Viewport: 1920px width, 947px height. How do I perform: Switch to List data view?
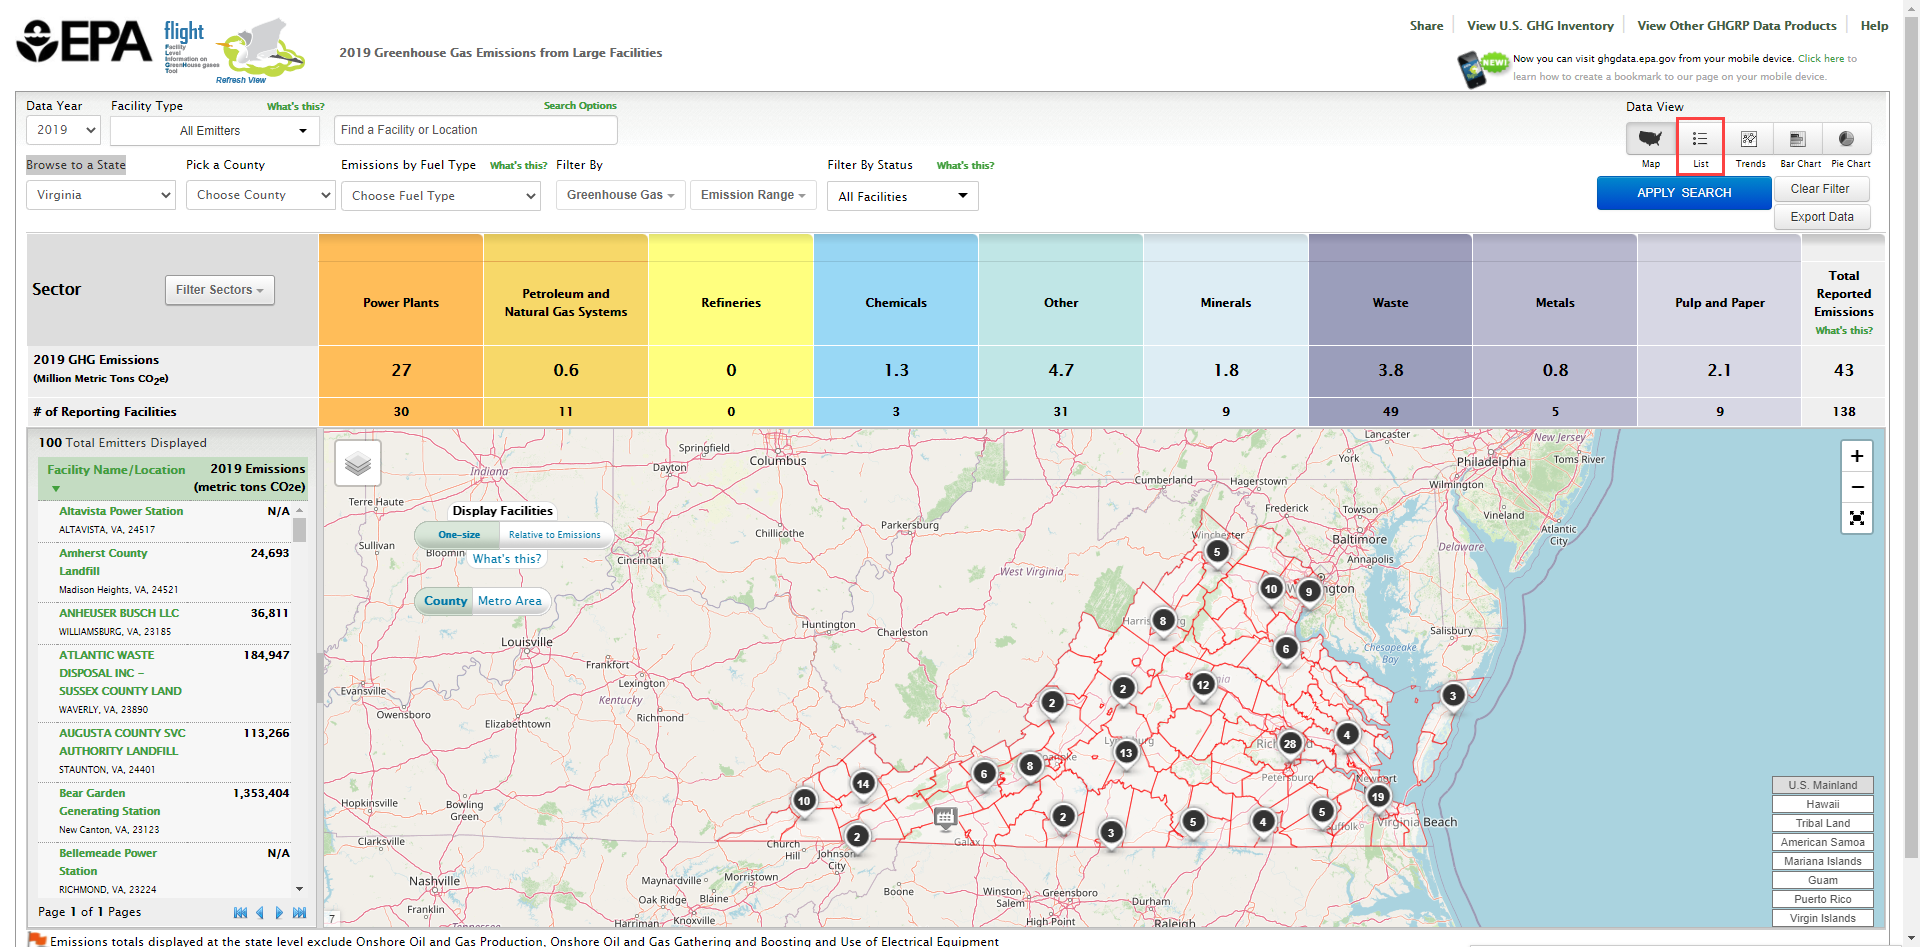point(1700,139)
